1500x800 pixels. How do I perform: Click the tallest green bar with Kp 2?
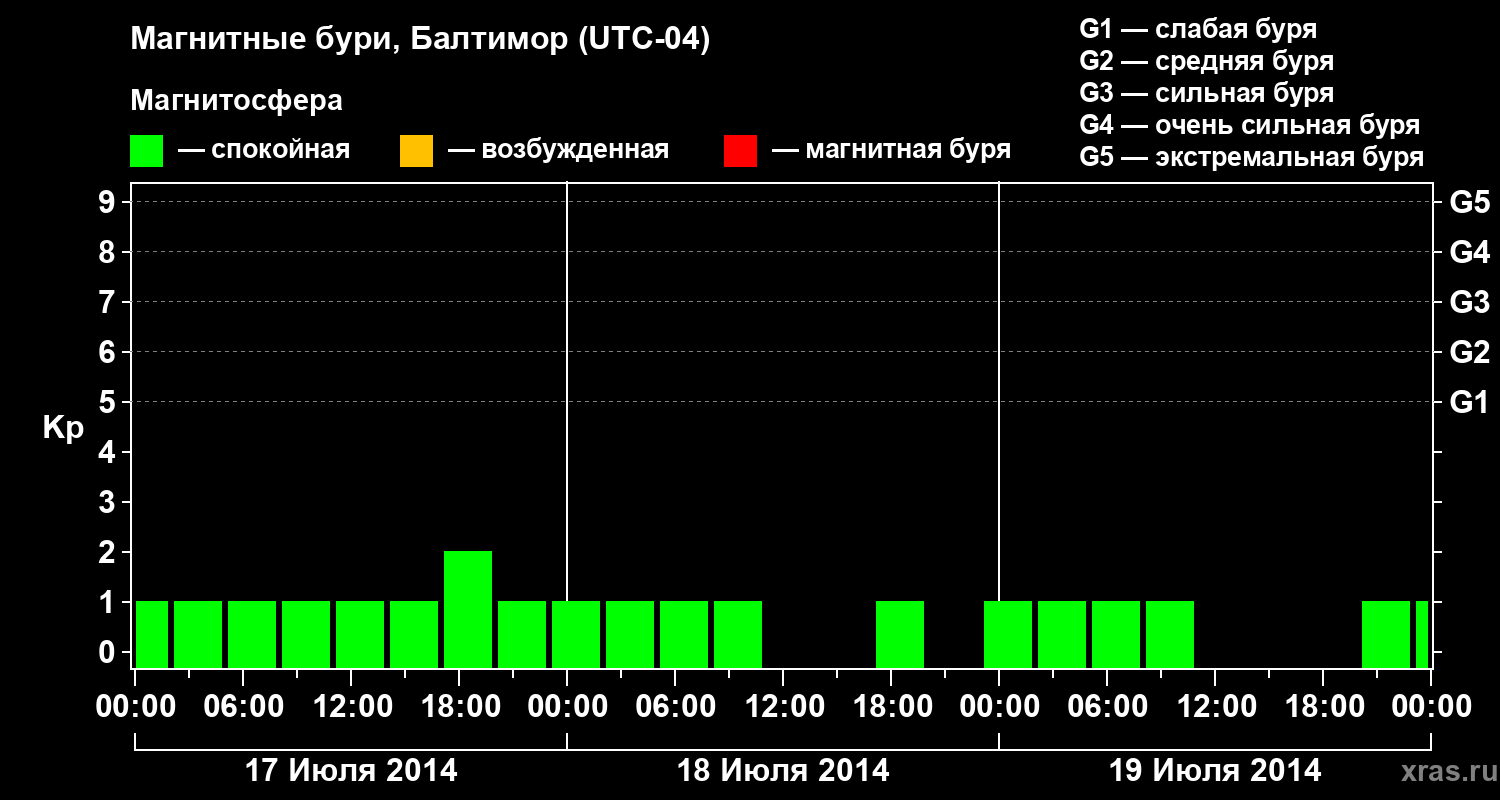[468, 609]
